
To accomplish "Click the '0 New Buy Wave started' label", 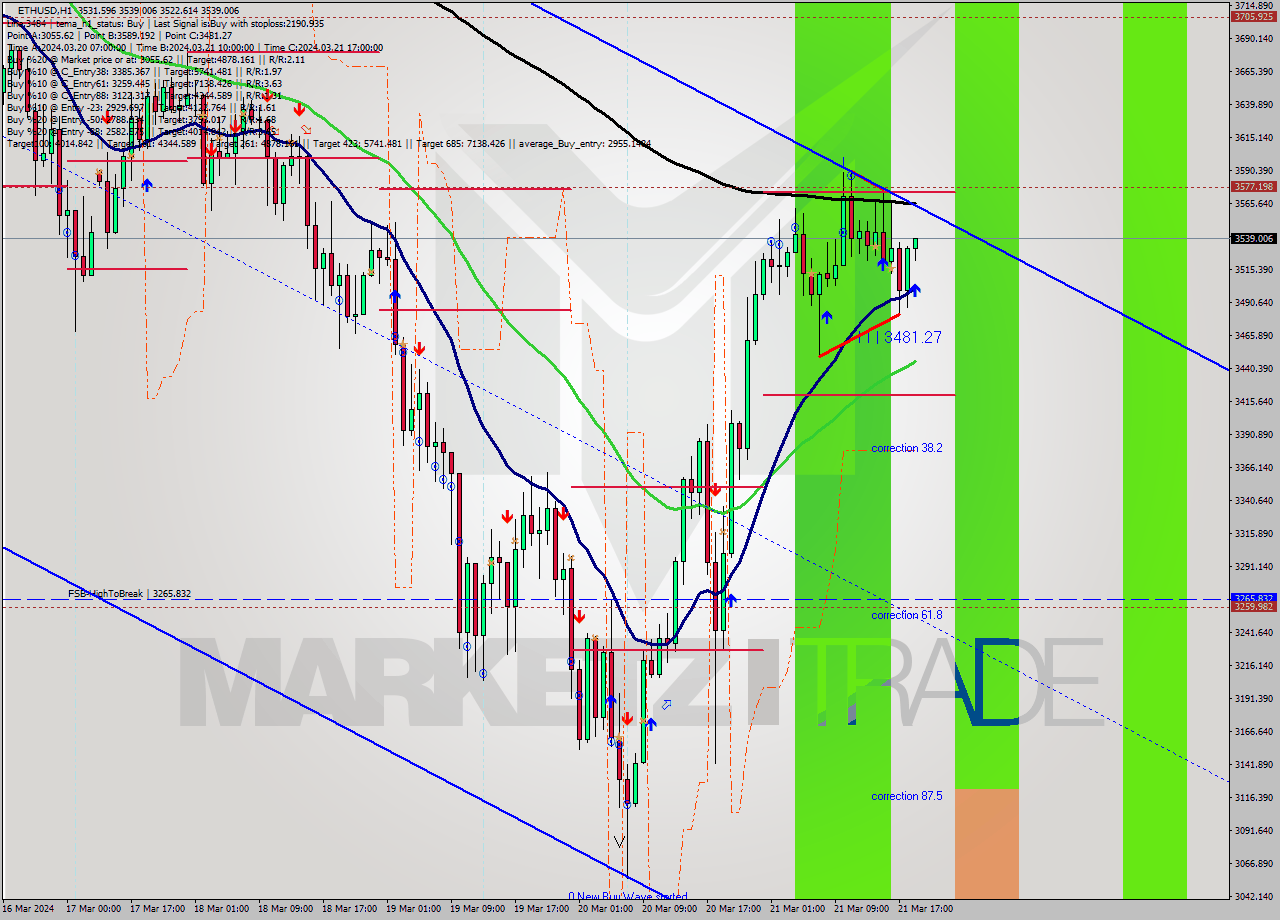I will pos(628,896).
